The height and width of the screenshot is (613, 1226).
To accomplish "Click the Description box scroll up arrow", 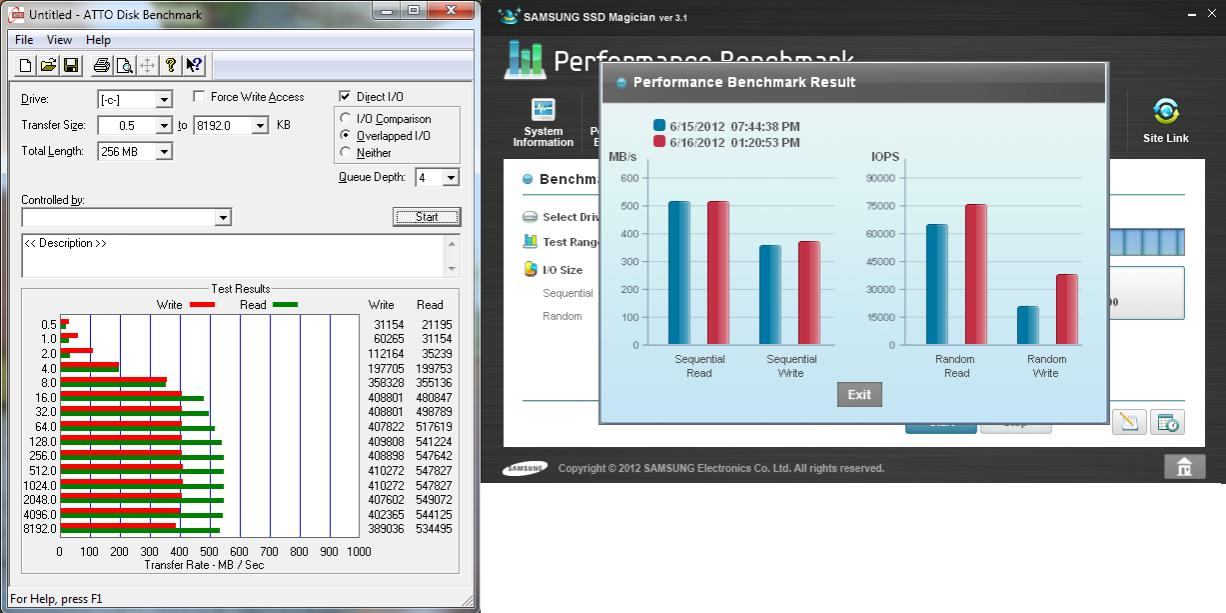I will [451, 243].
